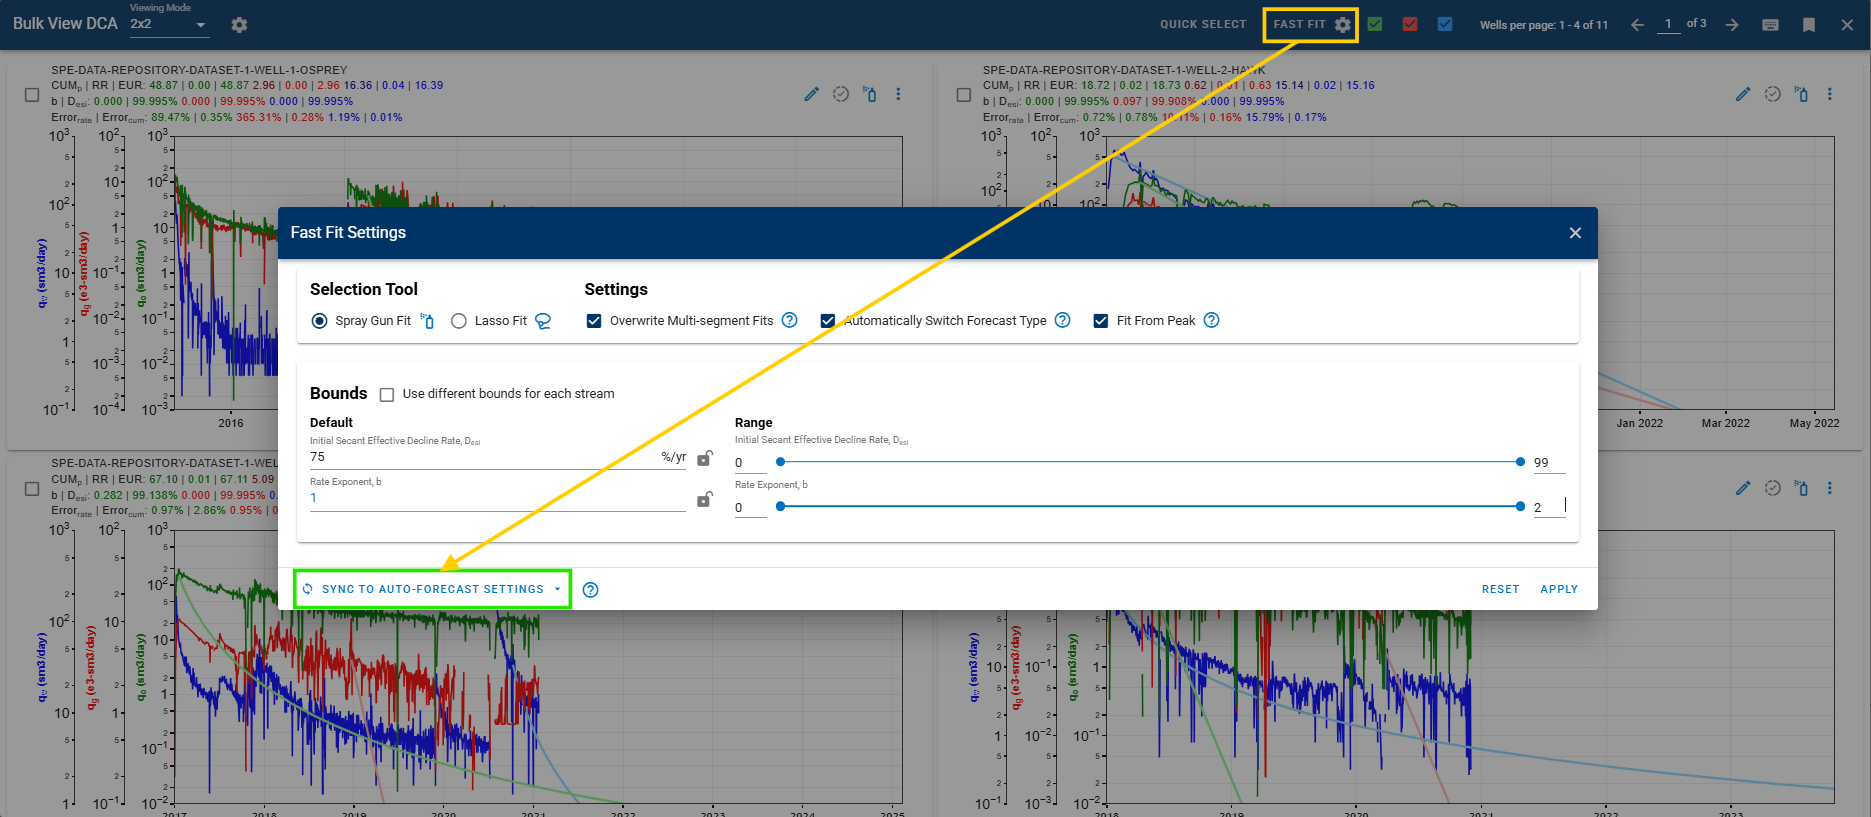Open more options menu for WELL-1-OSPREY

pos(898,94)
